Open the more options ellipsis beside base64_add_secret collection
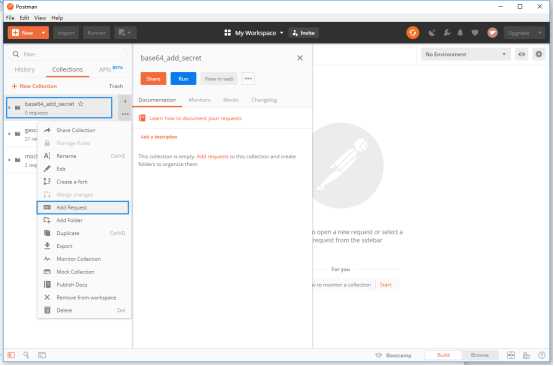 (125, 114)
